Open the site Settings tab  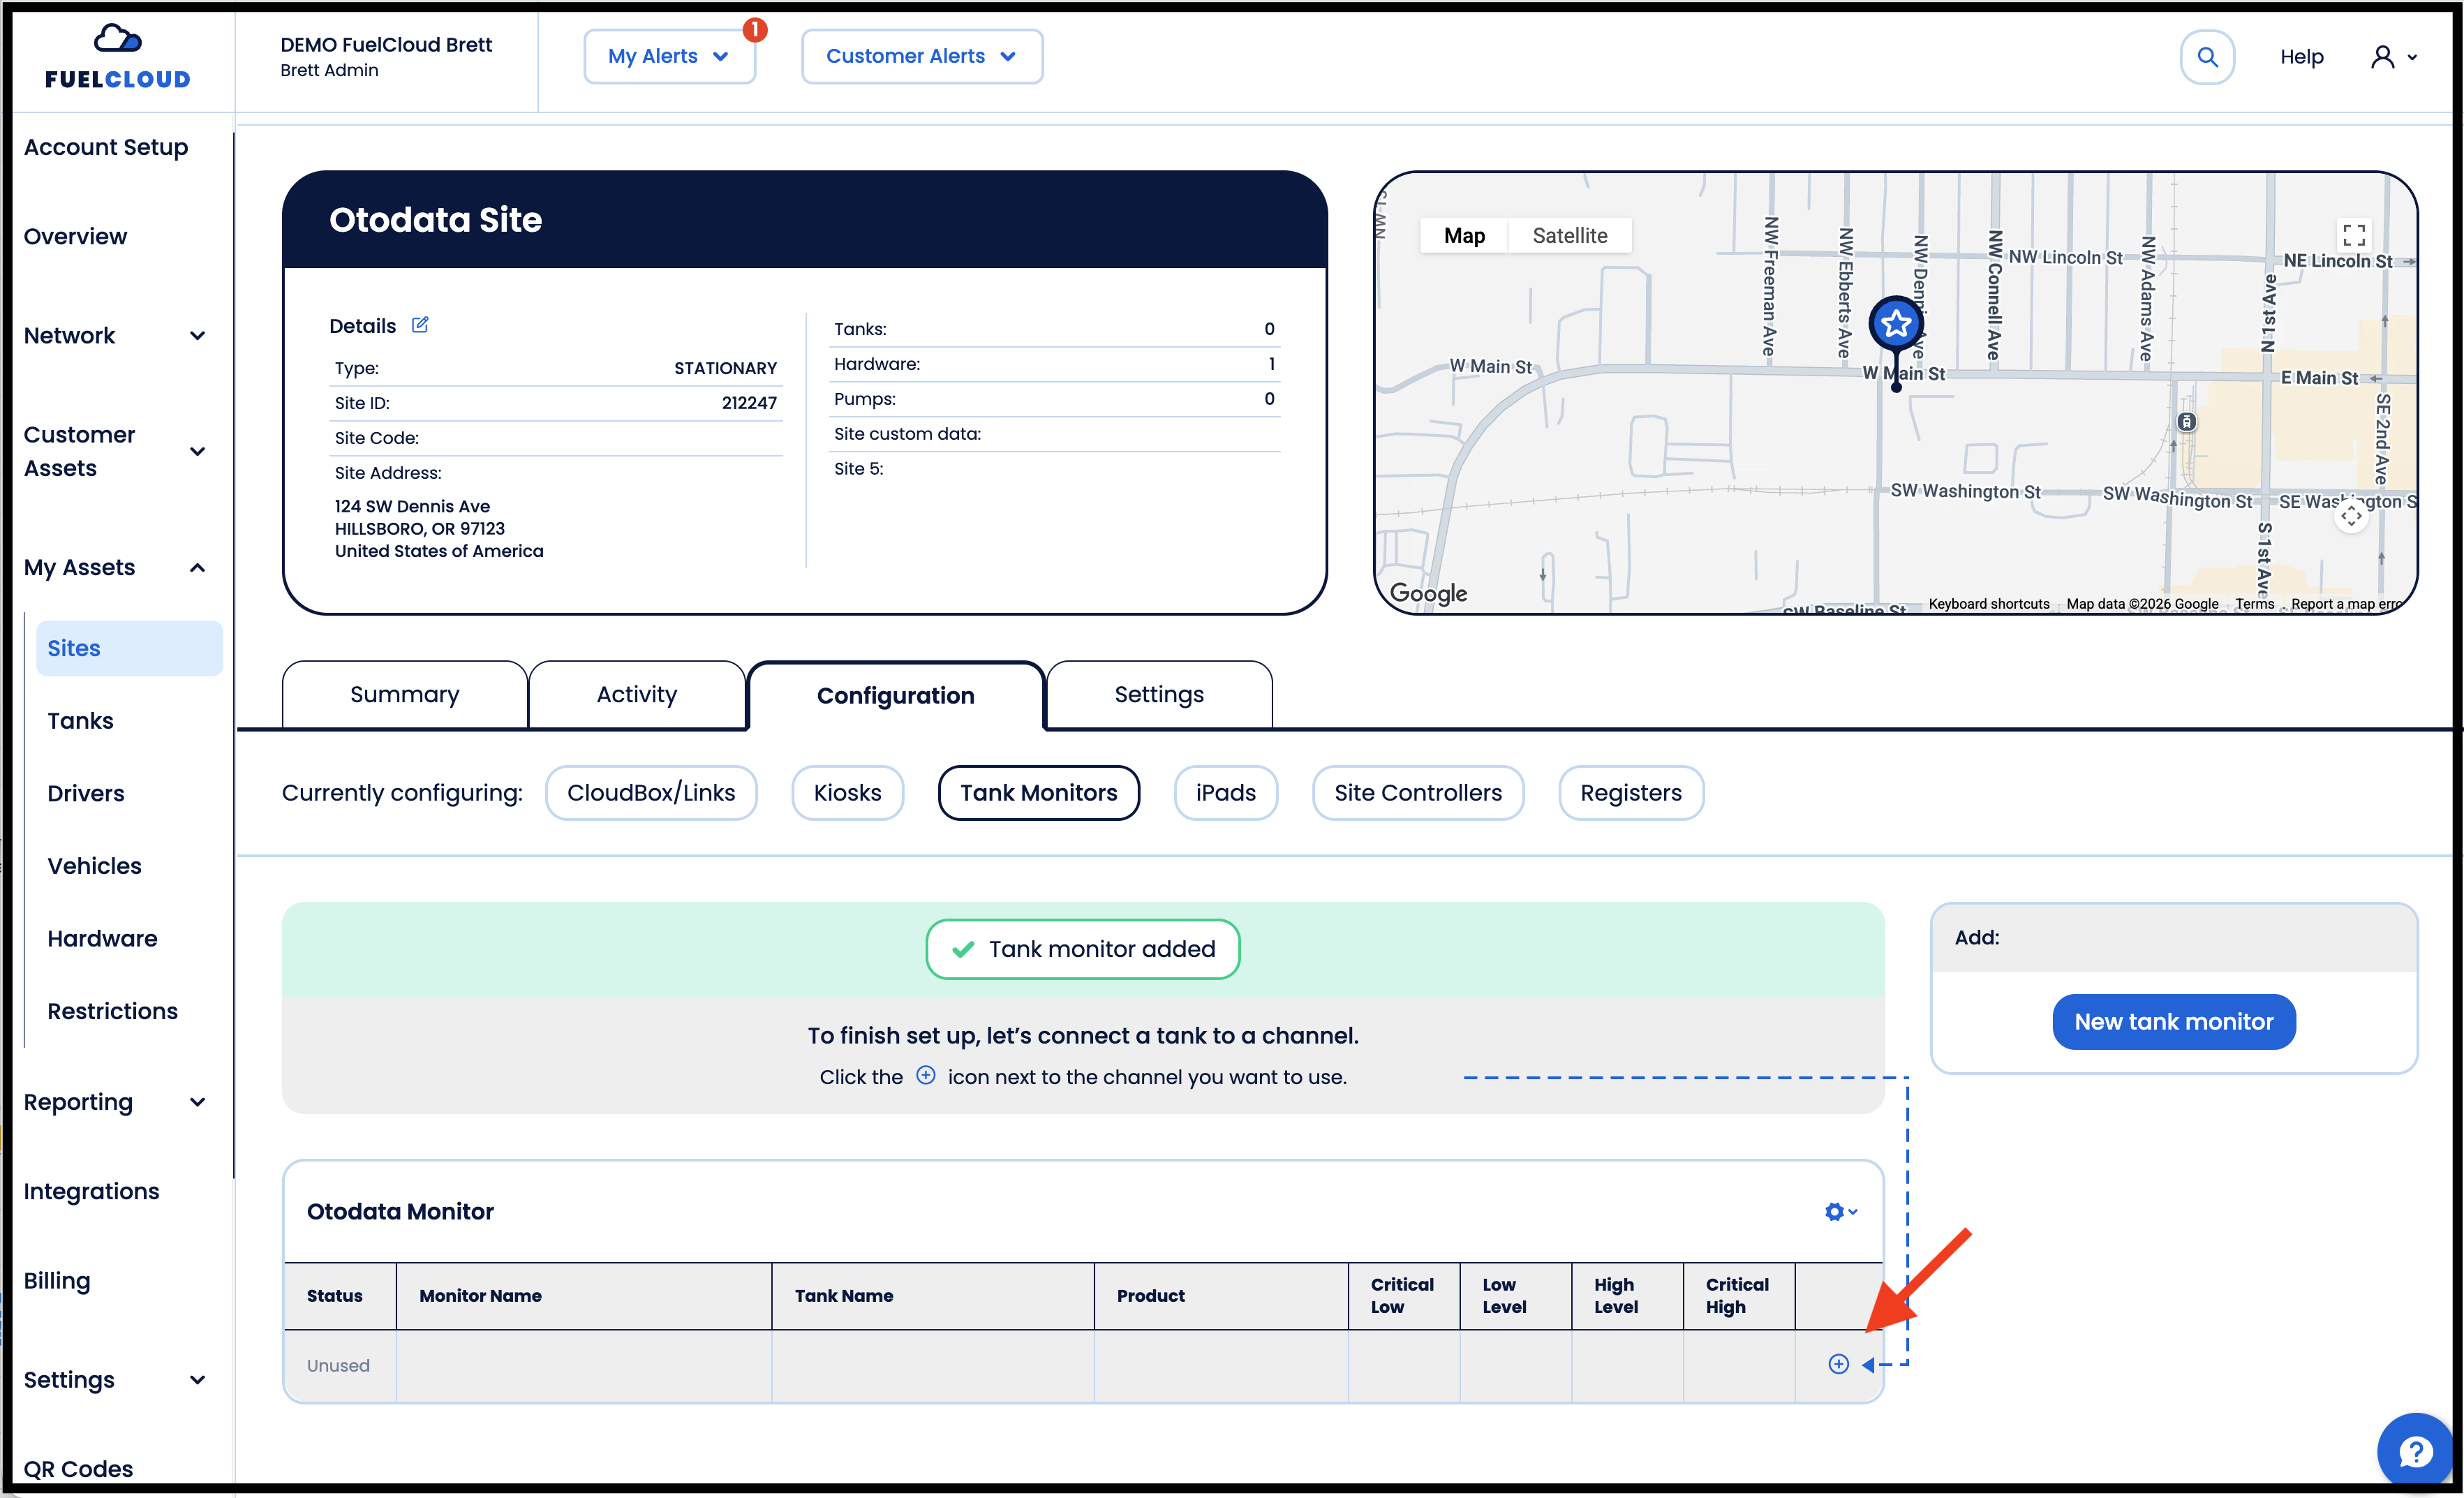1159,695
